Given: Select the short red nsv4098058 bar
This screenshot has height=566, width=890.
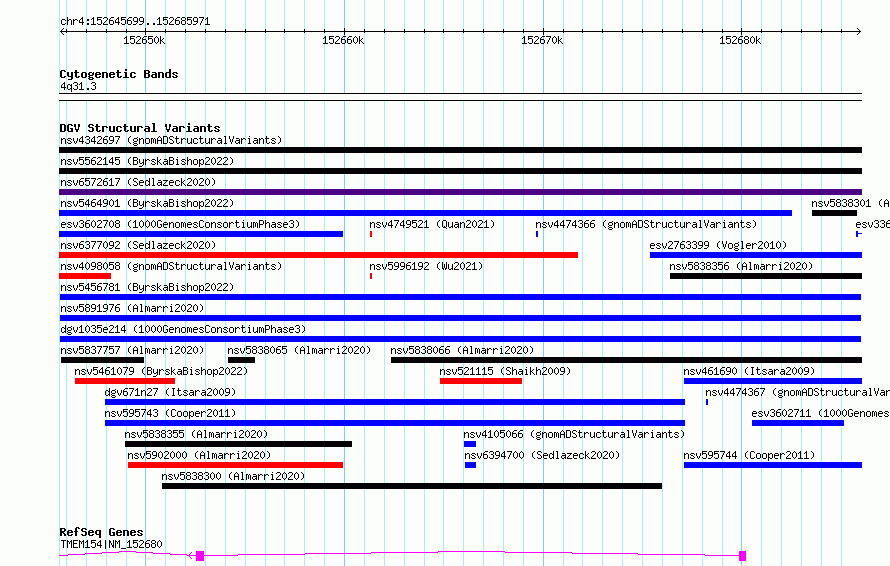Looking at the screenshot, I should pyautogui.click(x=85, y=276).
